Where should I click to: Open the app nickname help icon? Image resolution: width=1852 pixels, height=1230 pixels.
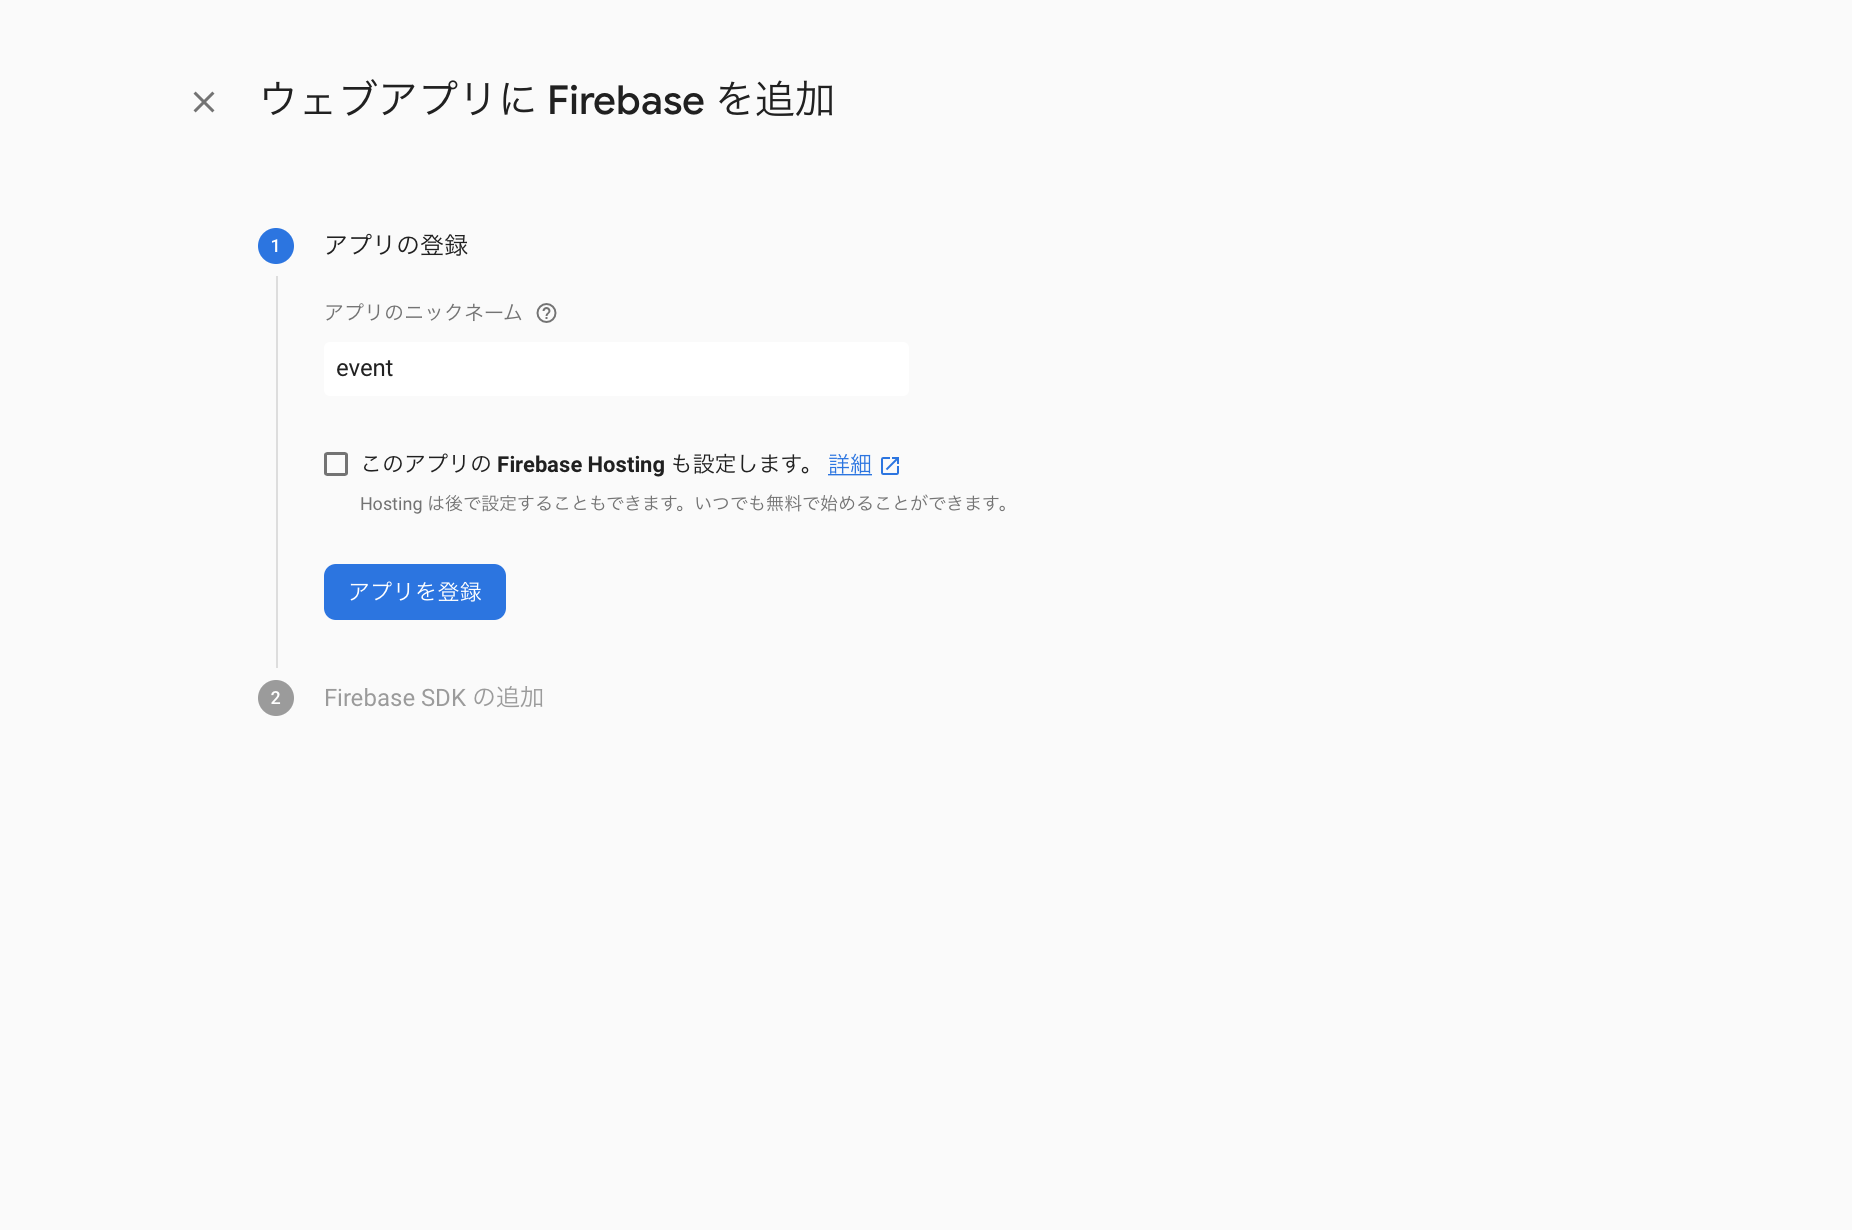[x=546, y=313]
